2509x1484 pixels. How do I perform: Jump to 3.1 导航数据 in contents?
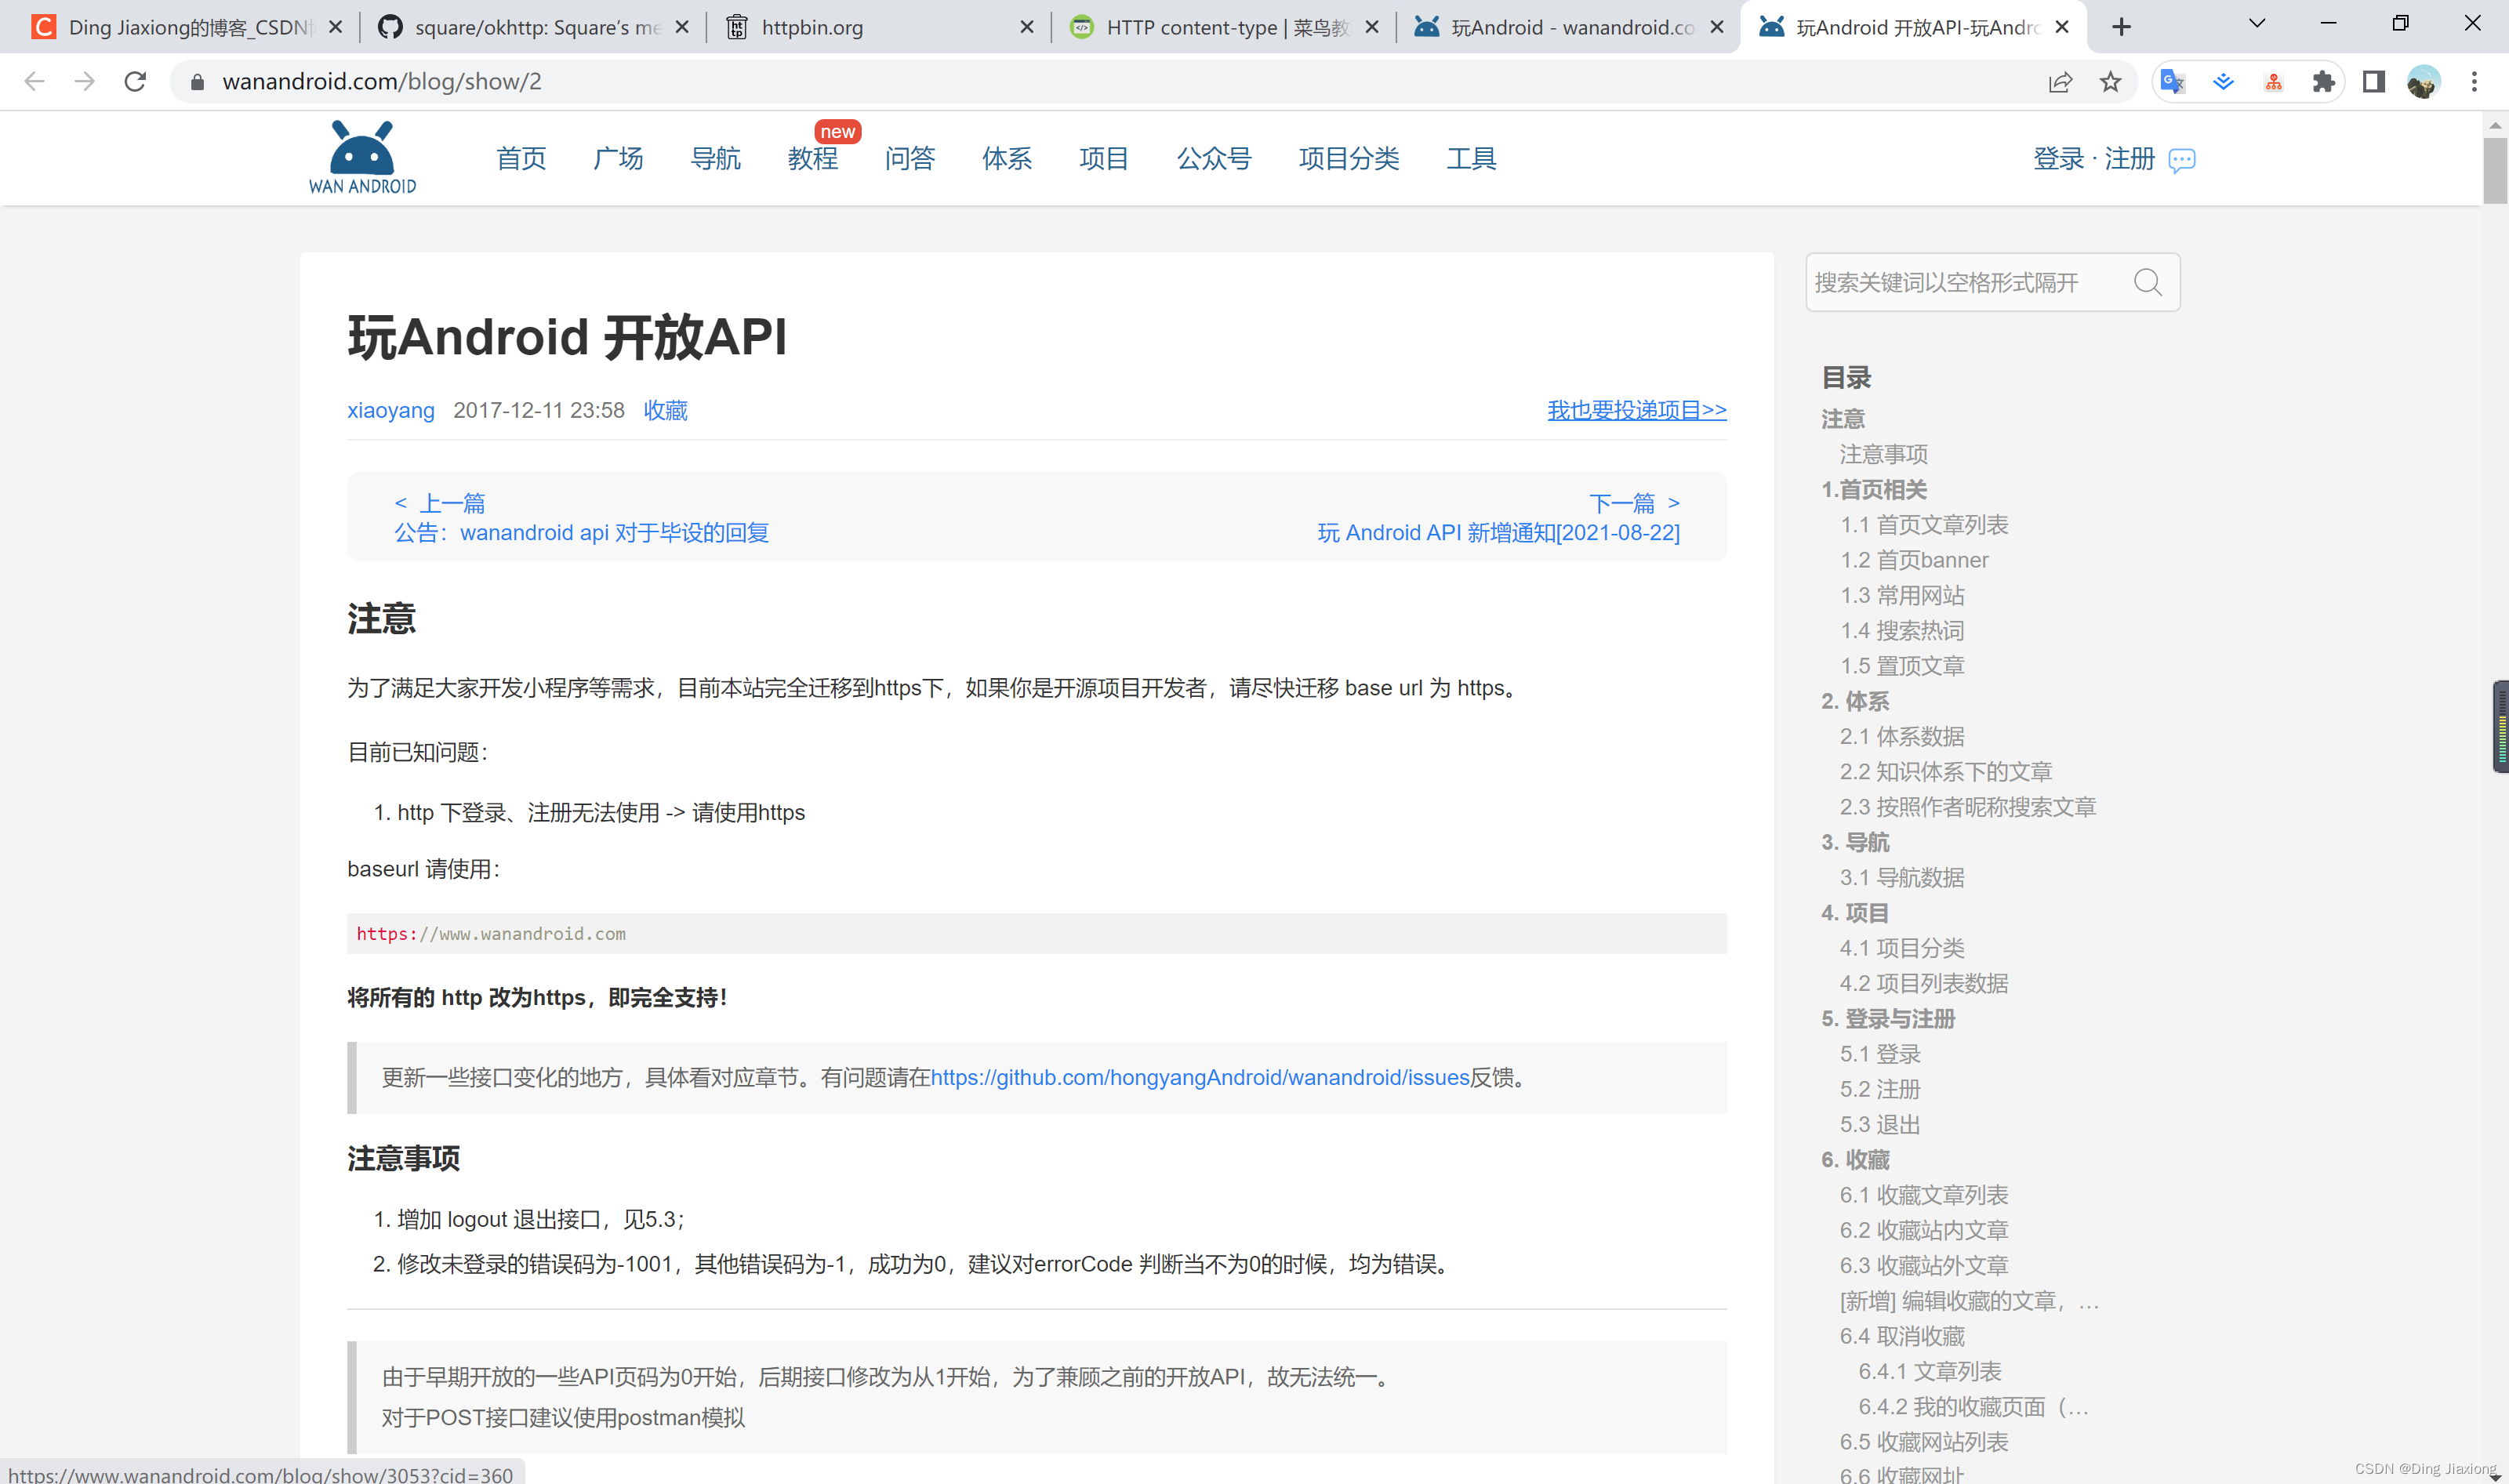(1902, 877)
